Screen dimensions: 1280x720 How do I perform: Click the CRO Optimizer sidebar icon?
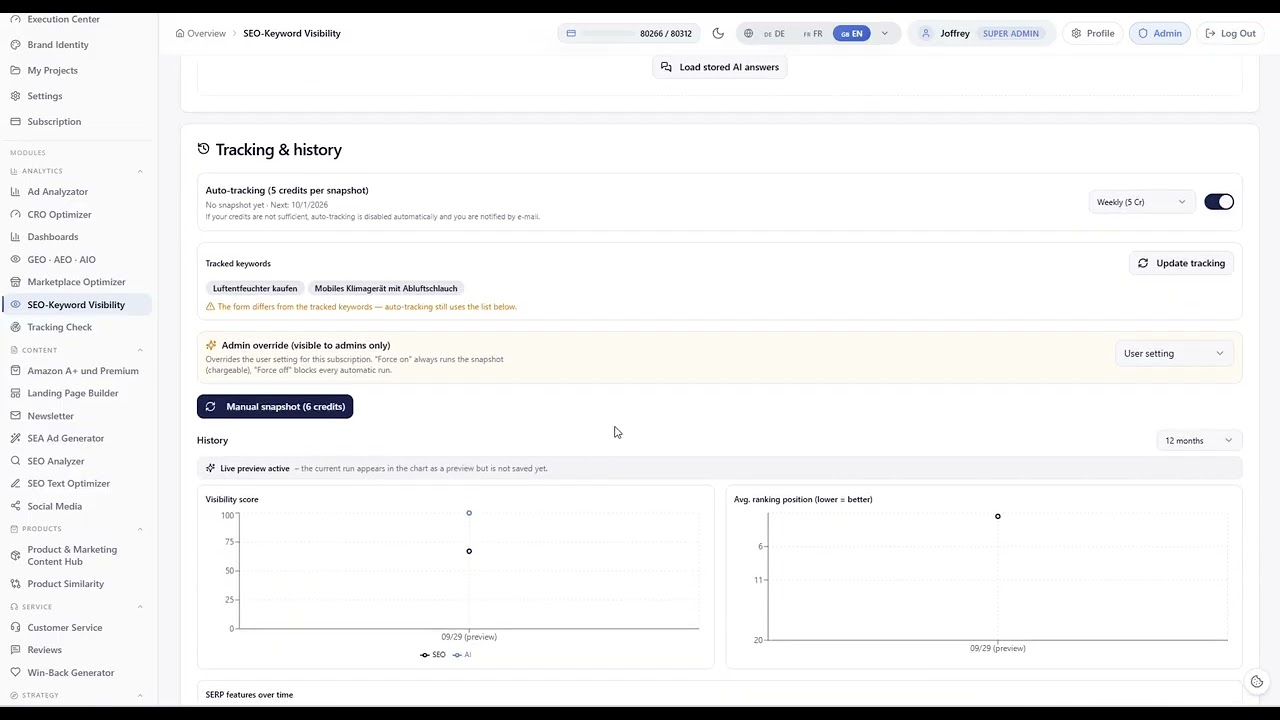pos(16,214)
